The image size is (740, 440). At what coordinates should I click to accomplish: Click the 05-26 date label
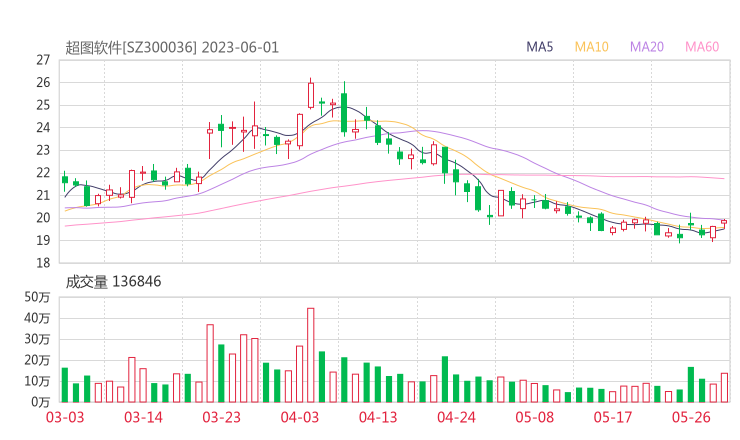691,417
